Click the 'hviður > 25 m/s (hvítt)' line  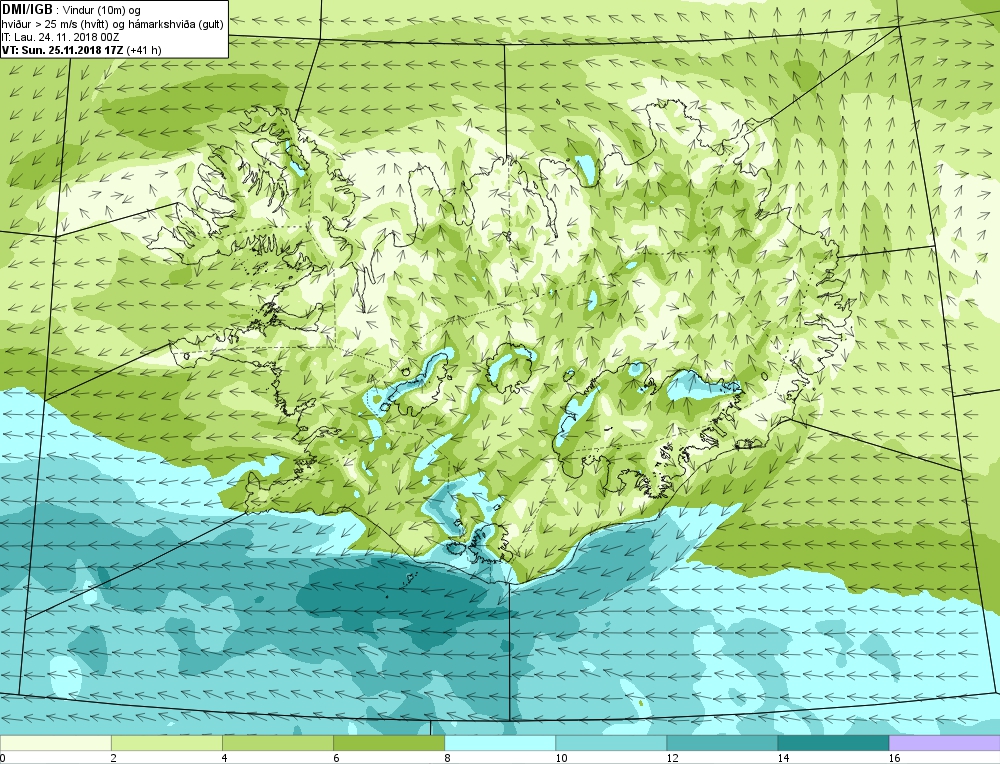click(112, 24)
